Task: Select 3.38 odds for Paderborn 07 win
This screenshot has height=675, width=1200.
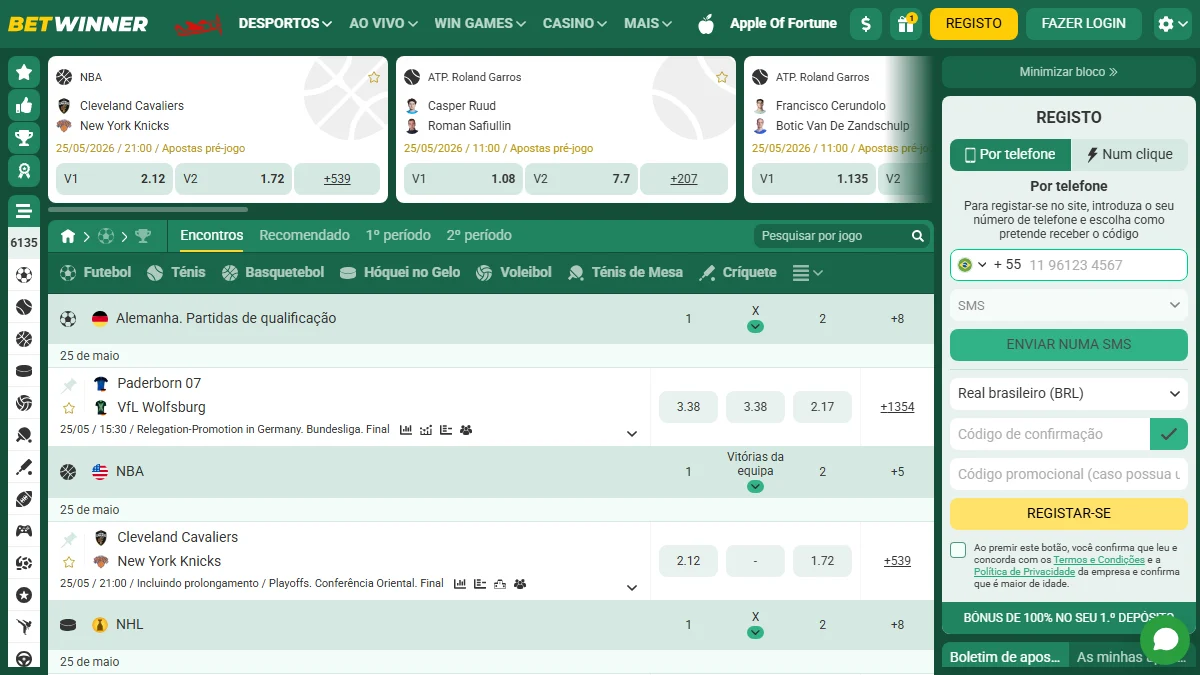Action: click(688, 407)
